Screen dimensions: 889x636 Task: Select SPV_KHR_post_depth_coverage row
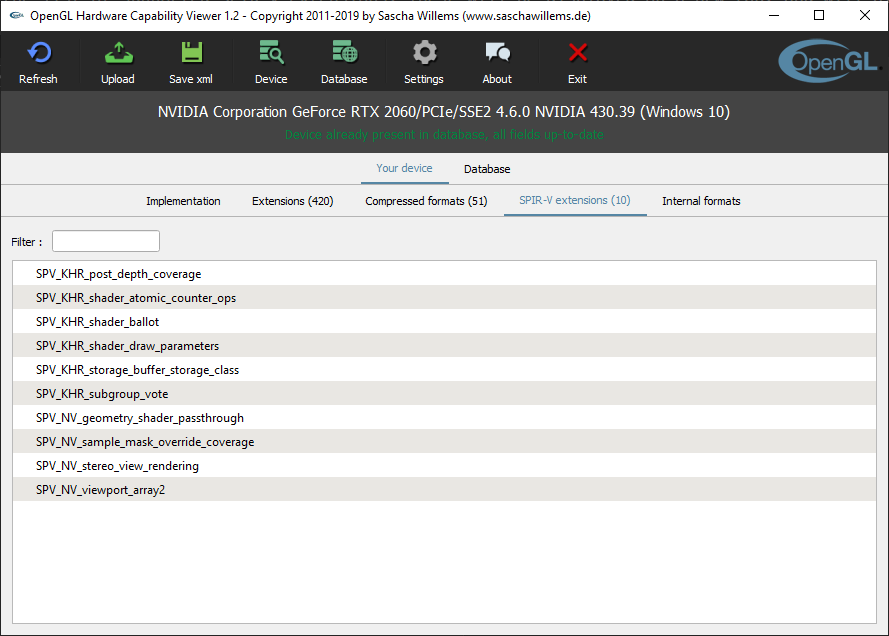coord(444,274)
